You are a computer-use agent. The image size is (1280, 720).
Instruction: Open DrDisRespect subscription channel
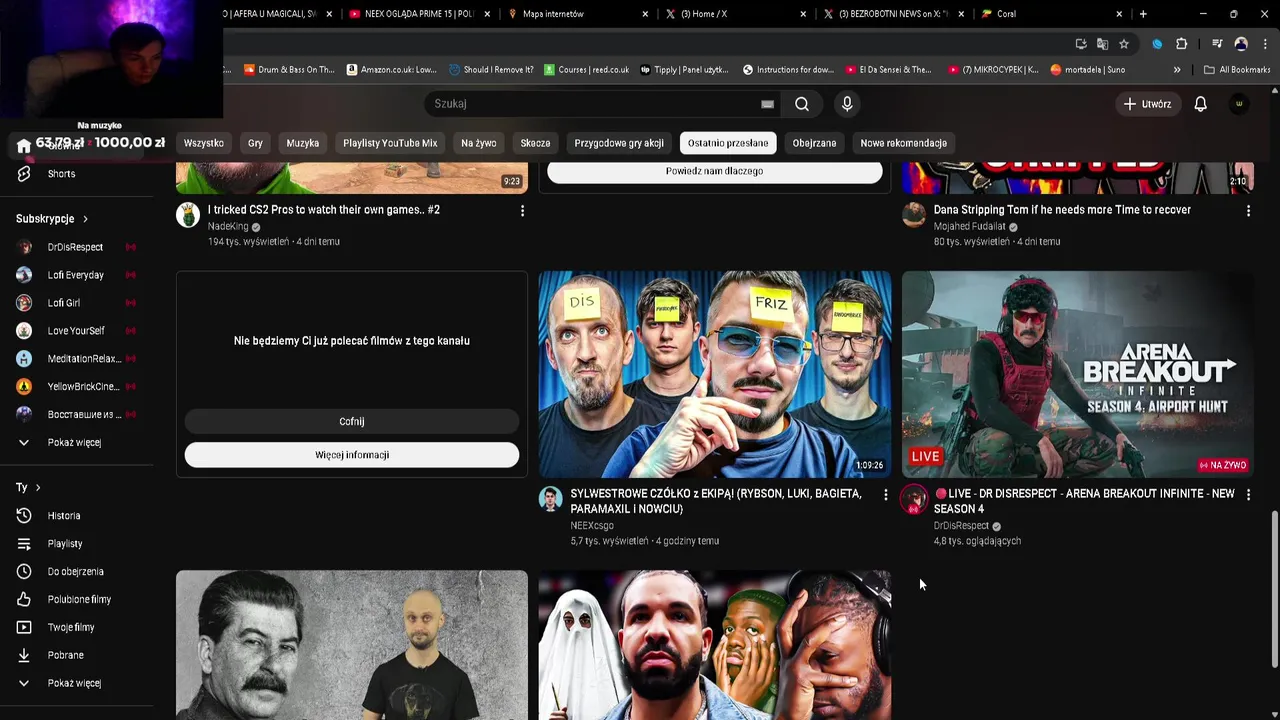tap(75, 247)
